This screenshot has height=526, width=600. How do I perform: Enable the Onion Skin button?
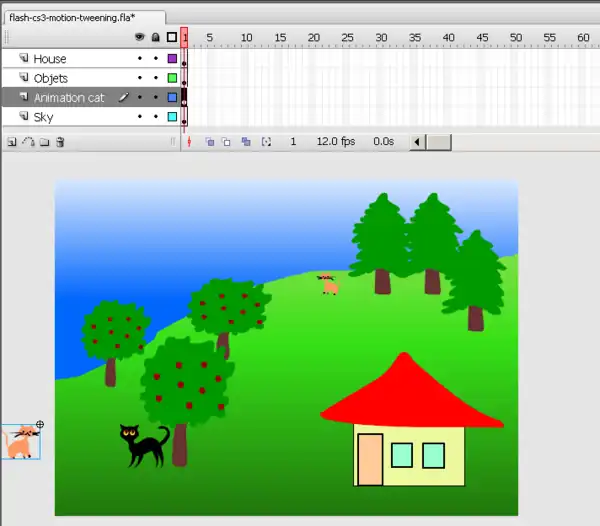coord(210,142)
